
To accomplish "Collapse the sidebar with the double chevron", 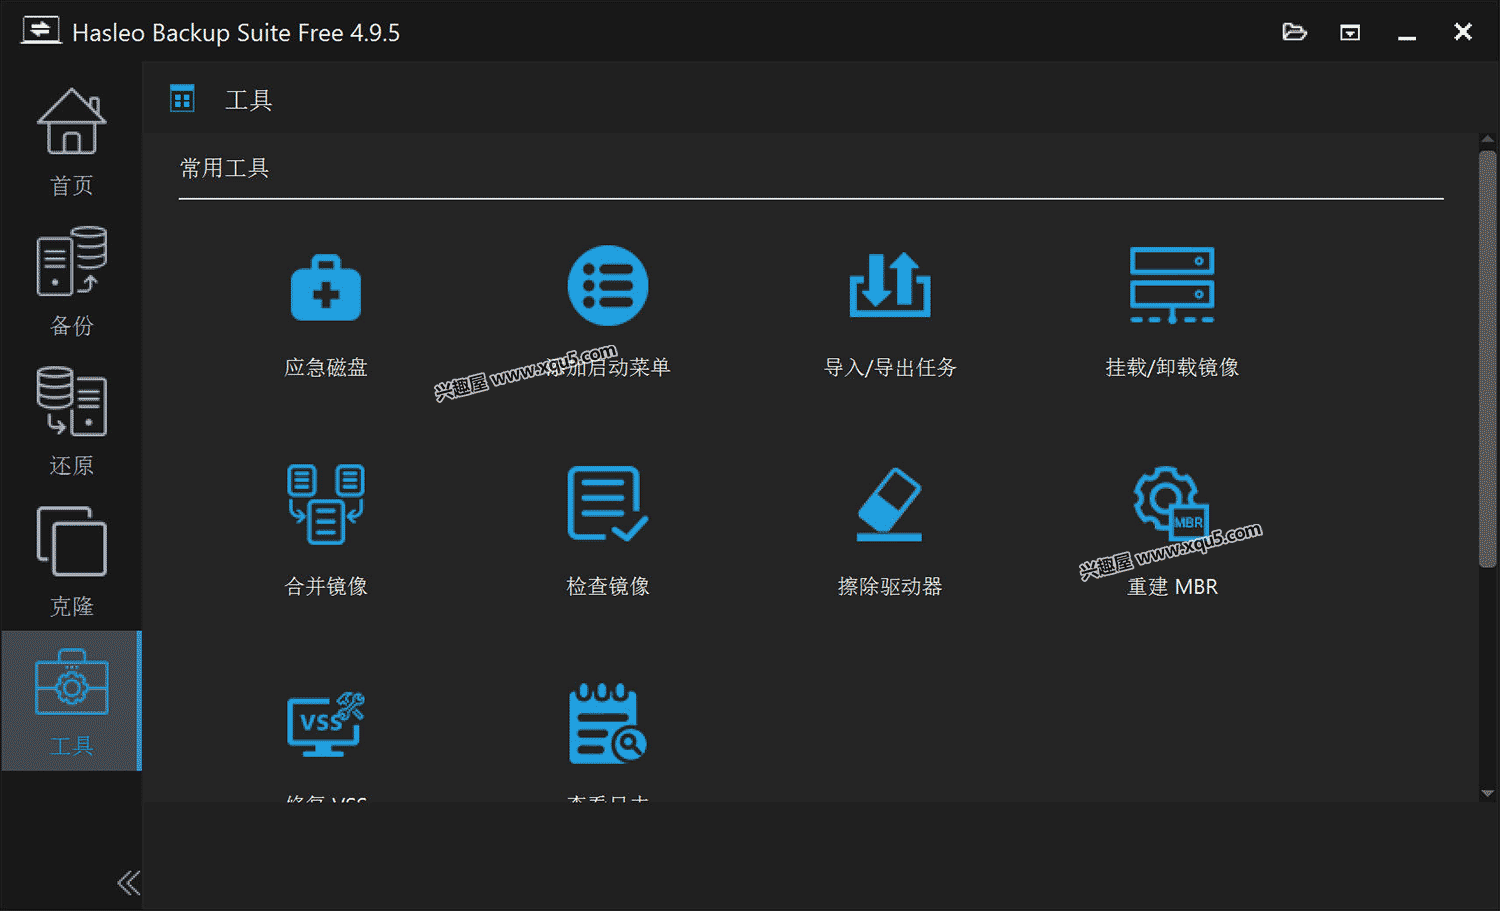I will click(x=128, y=882).
